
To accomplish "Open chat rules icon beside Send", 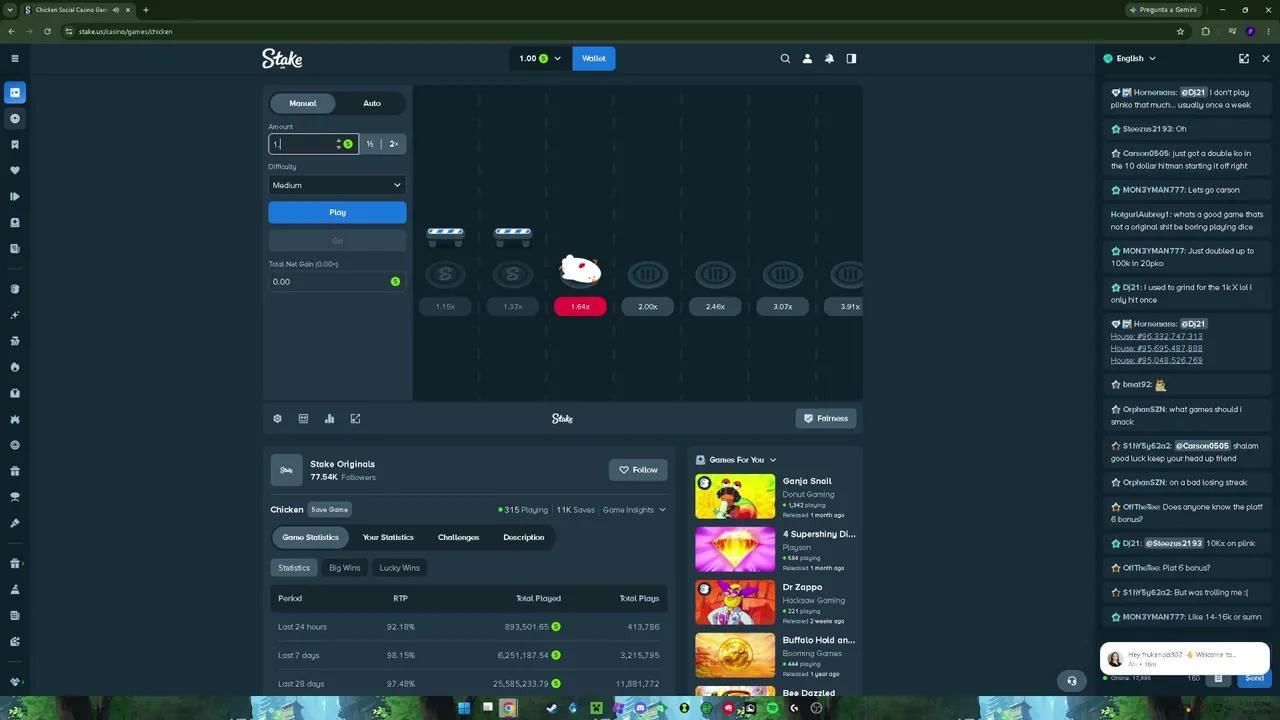I will point(1218,678).
